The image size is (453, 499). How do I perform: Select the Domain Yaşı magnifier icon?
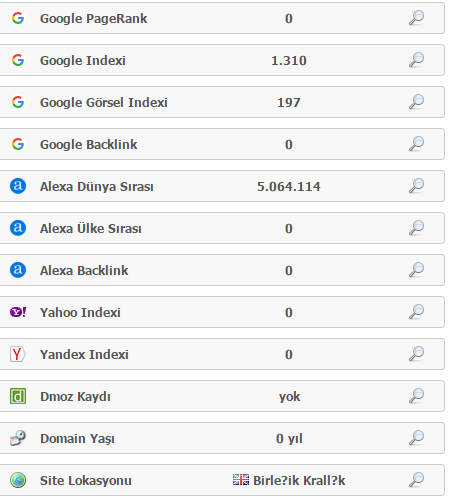point(416,438)
